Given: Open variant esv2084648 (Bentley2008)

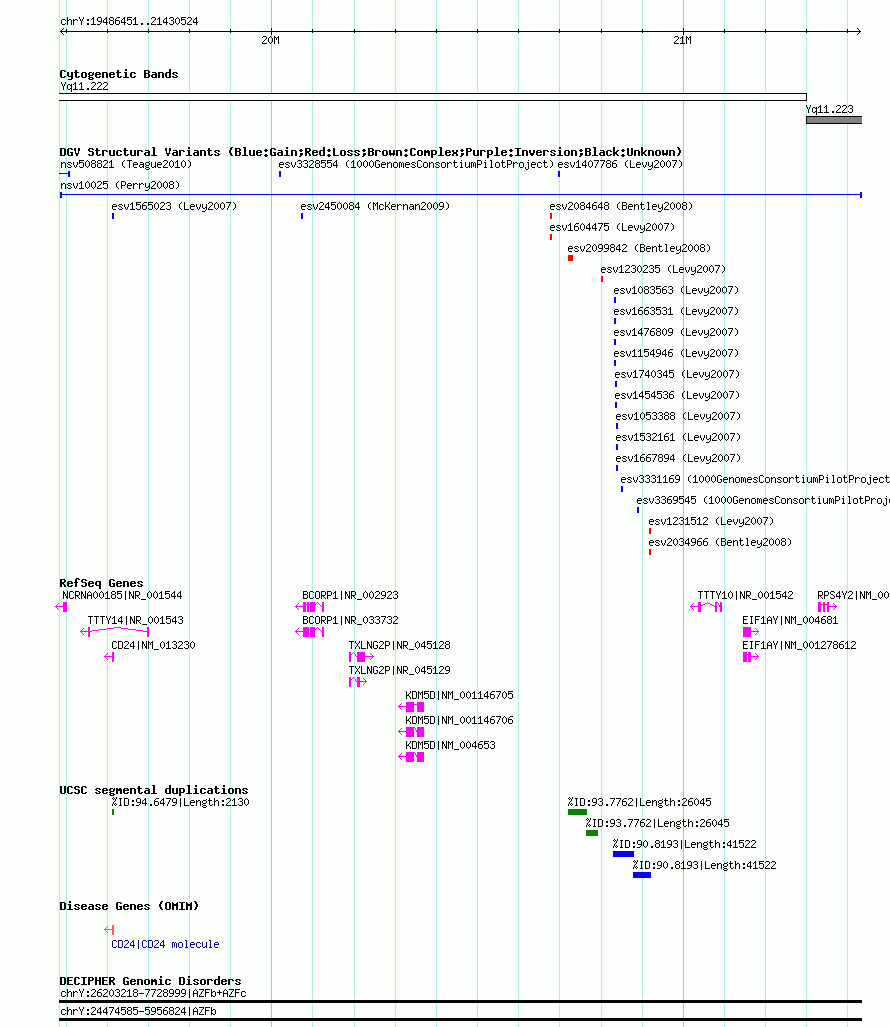Looking at the screenshot, I should pyautogui.click(x=621, y=206).
